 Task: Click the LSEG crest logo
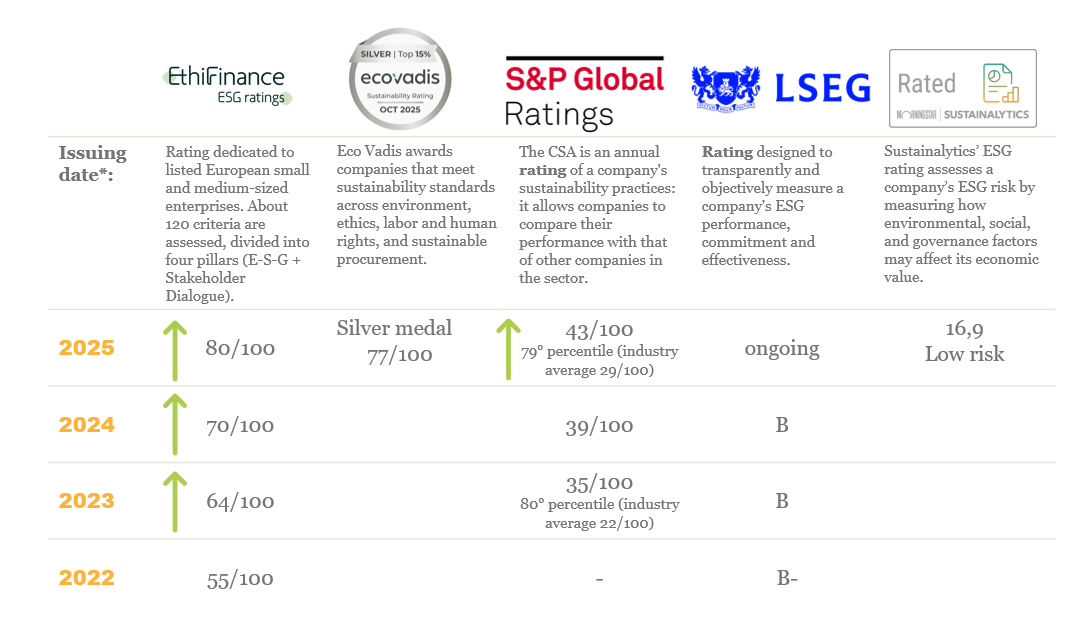click(728, 88)
